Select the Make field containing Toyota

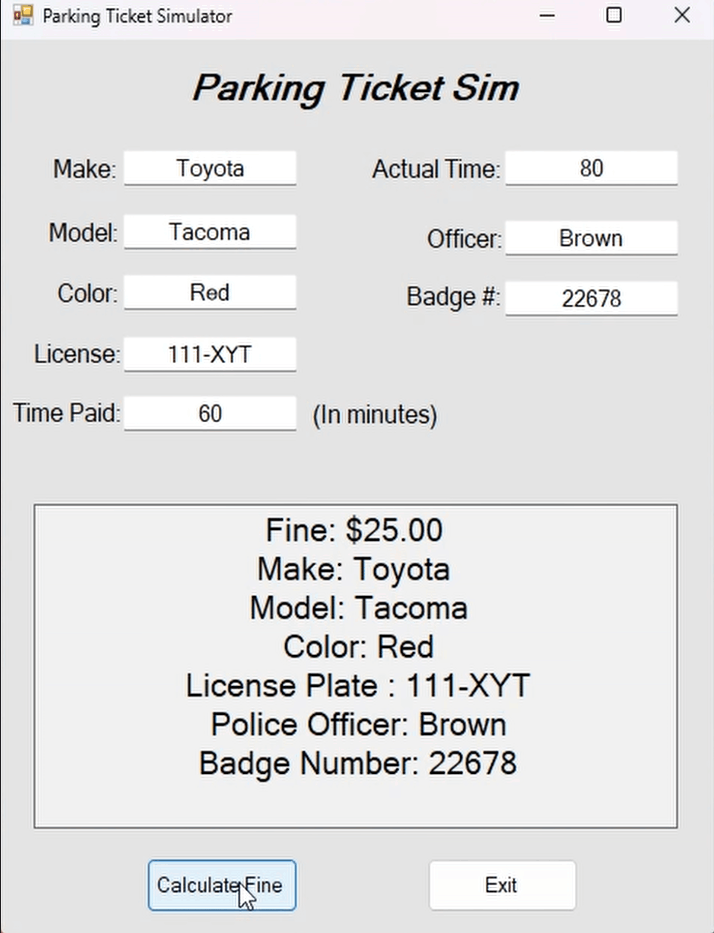[x=210, y=168]
